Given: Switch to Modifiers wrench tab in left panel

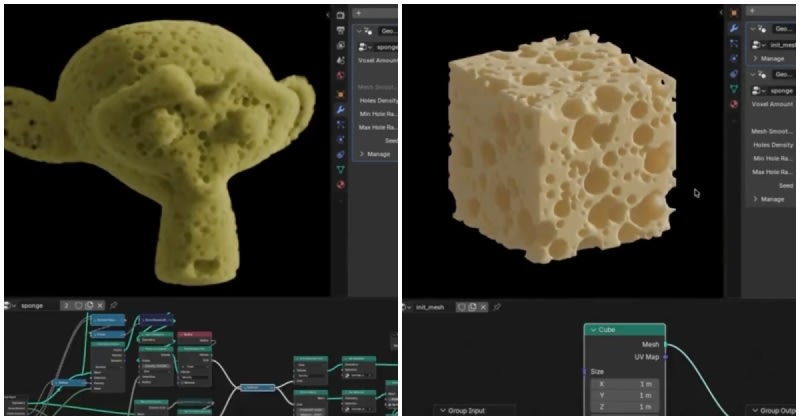Looking at the screenshot, I should [x=340, y=107].
